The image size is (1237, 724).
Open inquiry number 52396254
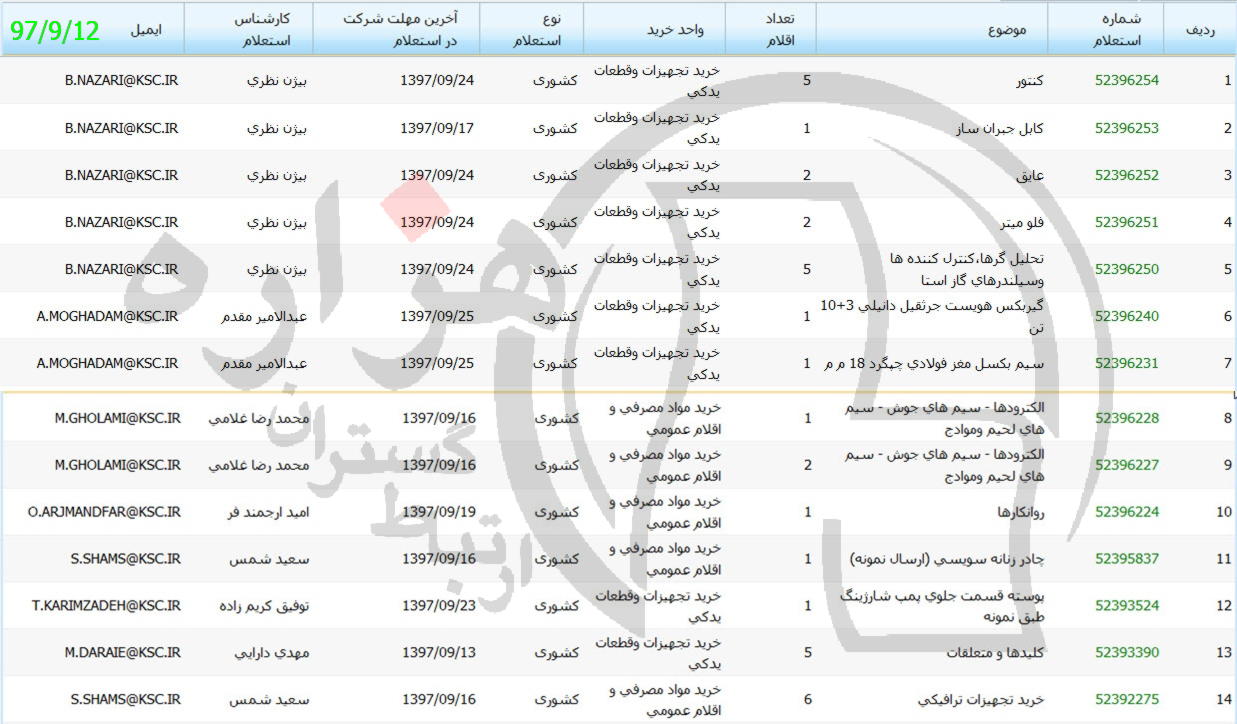click(1126, 80)
